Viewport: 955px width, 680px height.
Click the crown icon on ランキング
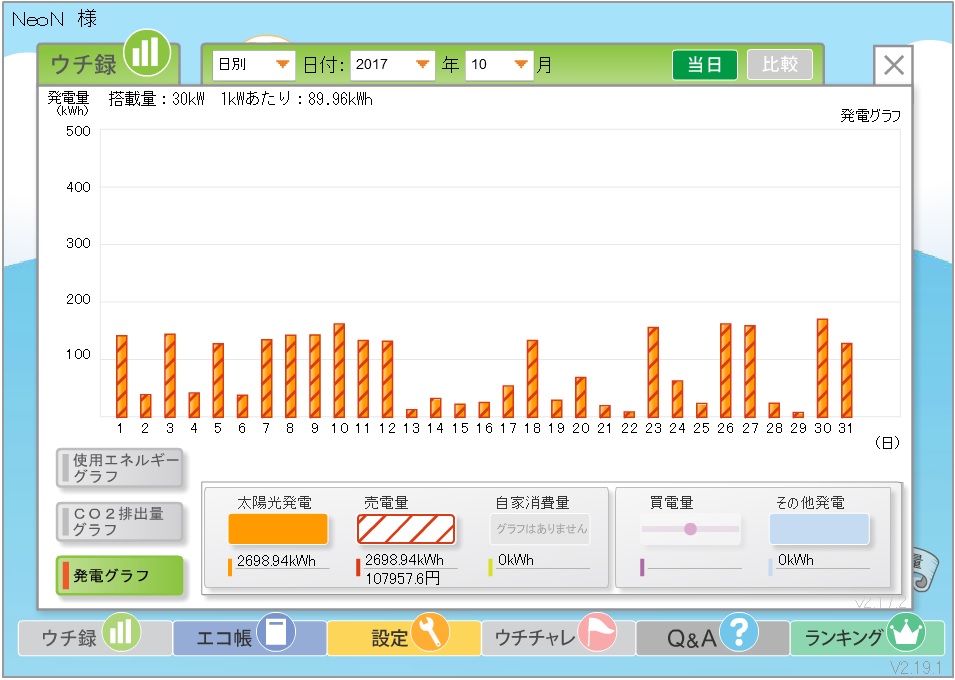click(906, 632)
